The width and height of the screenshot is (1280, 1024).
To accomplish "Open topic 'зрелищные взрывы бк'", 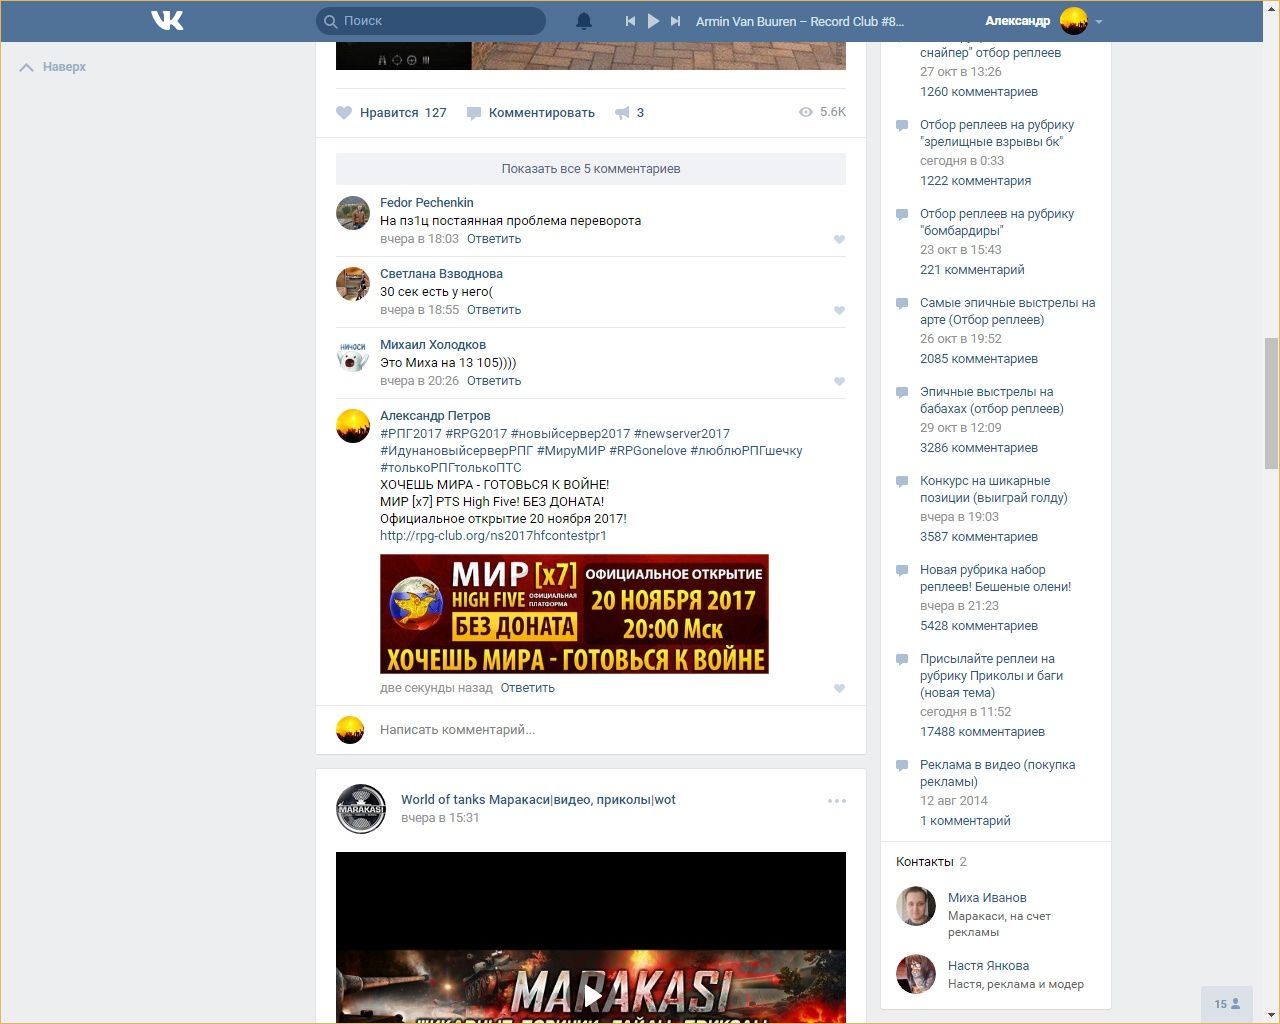I will [x=997, y=133].
